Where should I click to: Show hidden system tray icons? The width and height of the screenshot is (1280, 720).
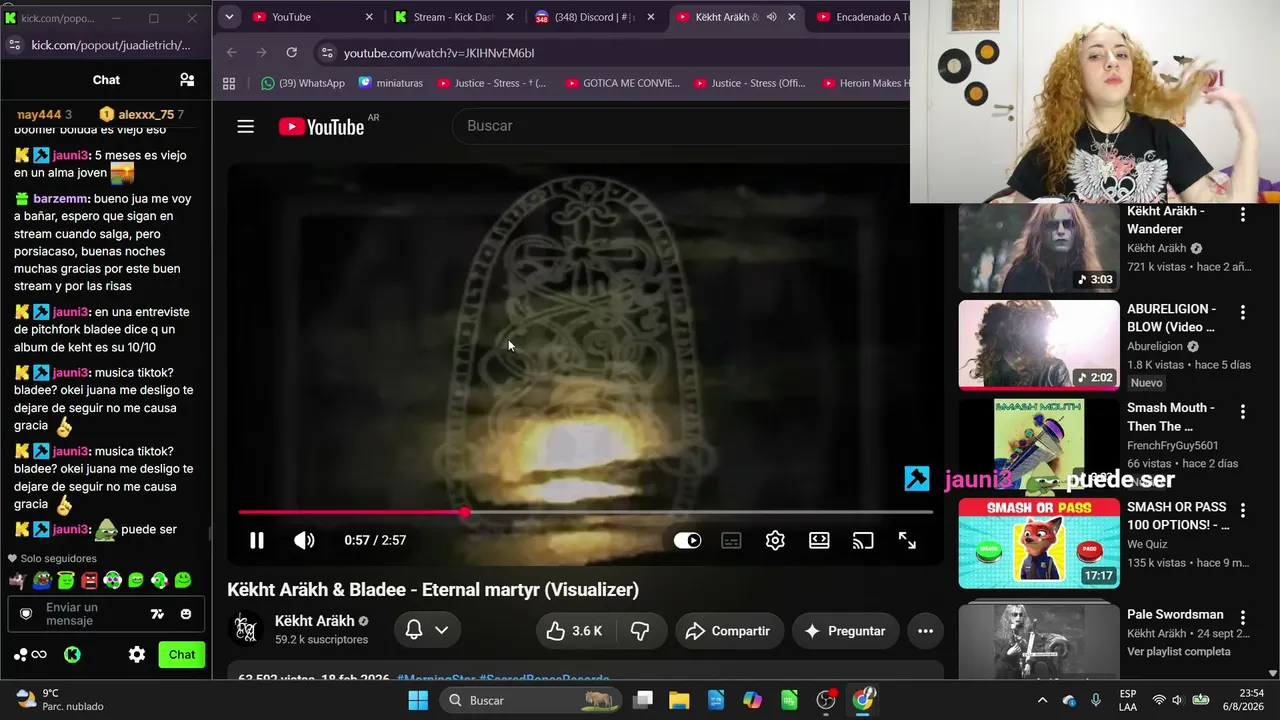[x=1042, y=700]
